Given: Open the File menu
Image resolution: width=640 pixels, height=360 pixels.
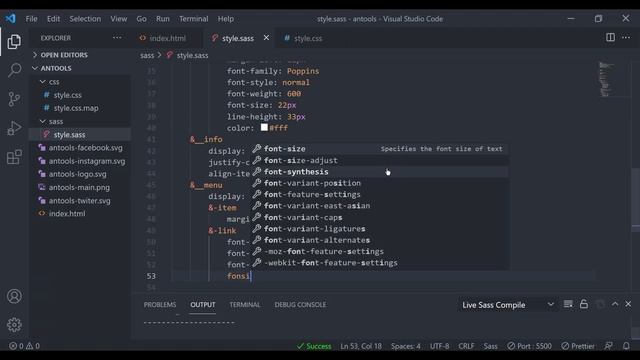Looking at the screenshot, I should [x=31, y=19].
